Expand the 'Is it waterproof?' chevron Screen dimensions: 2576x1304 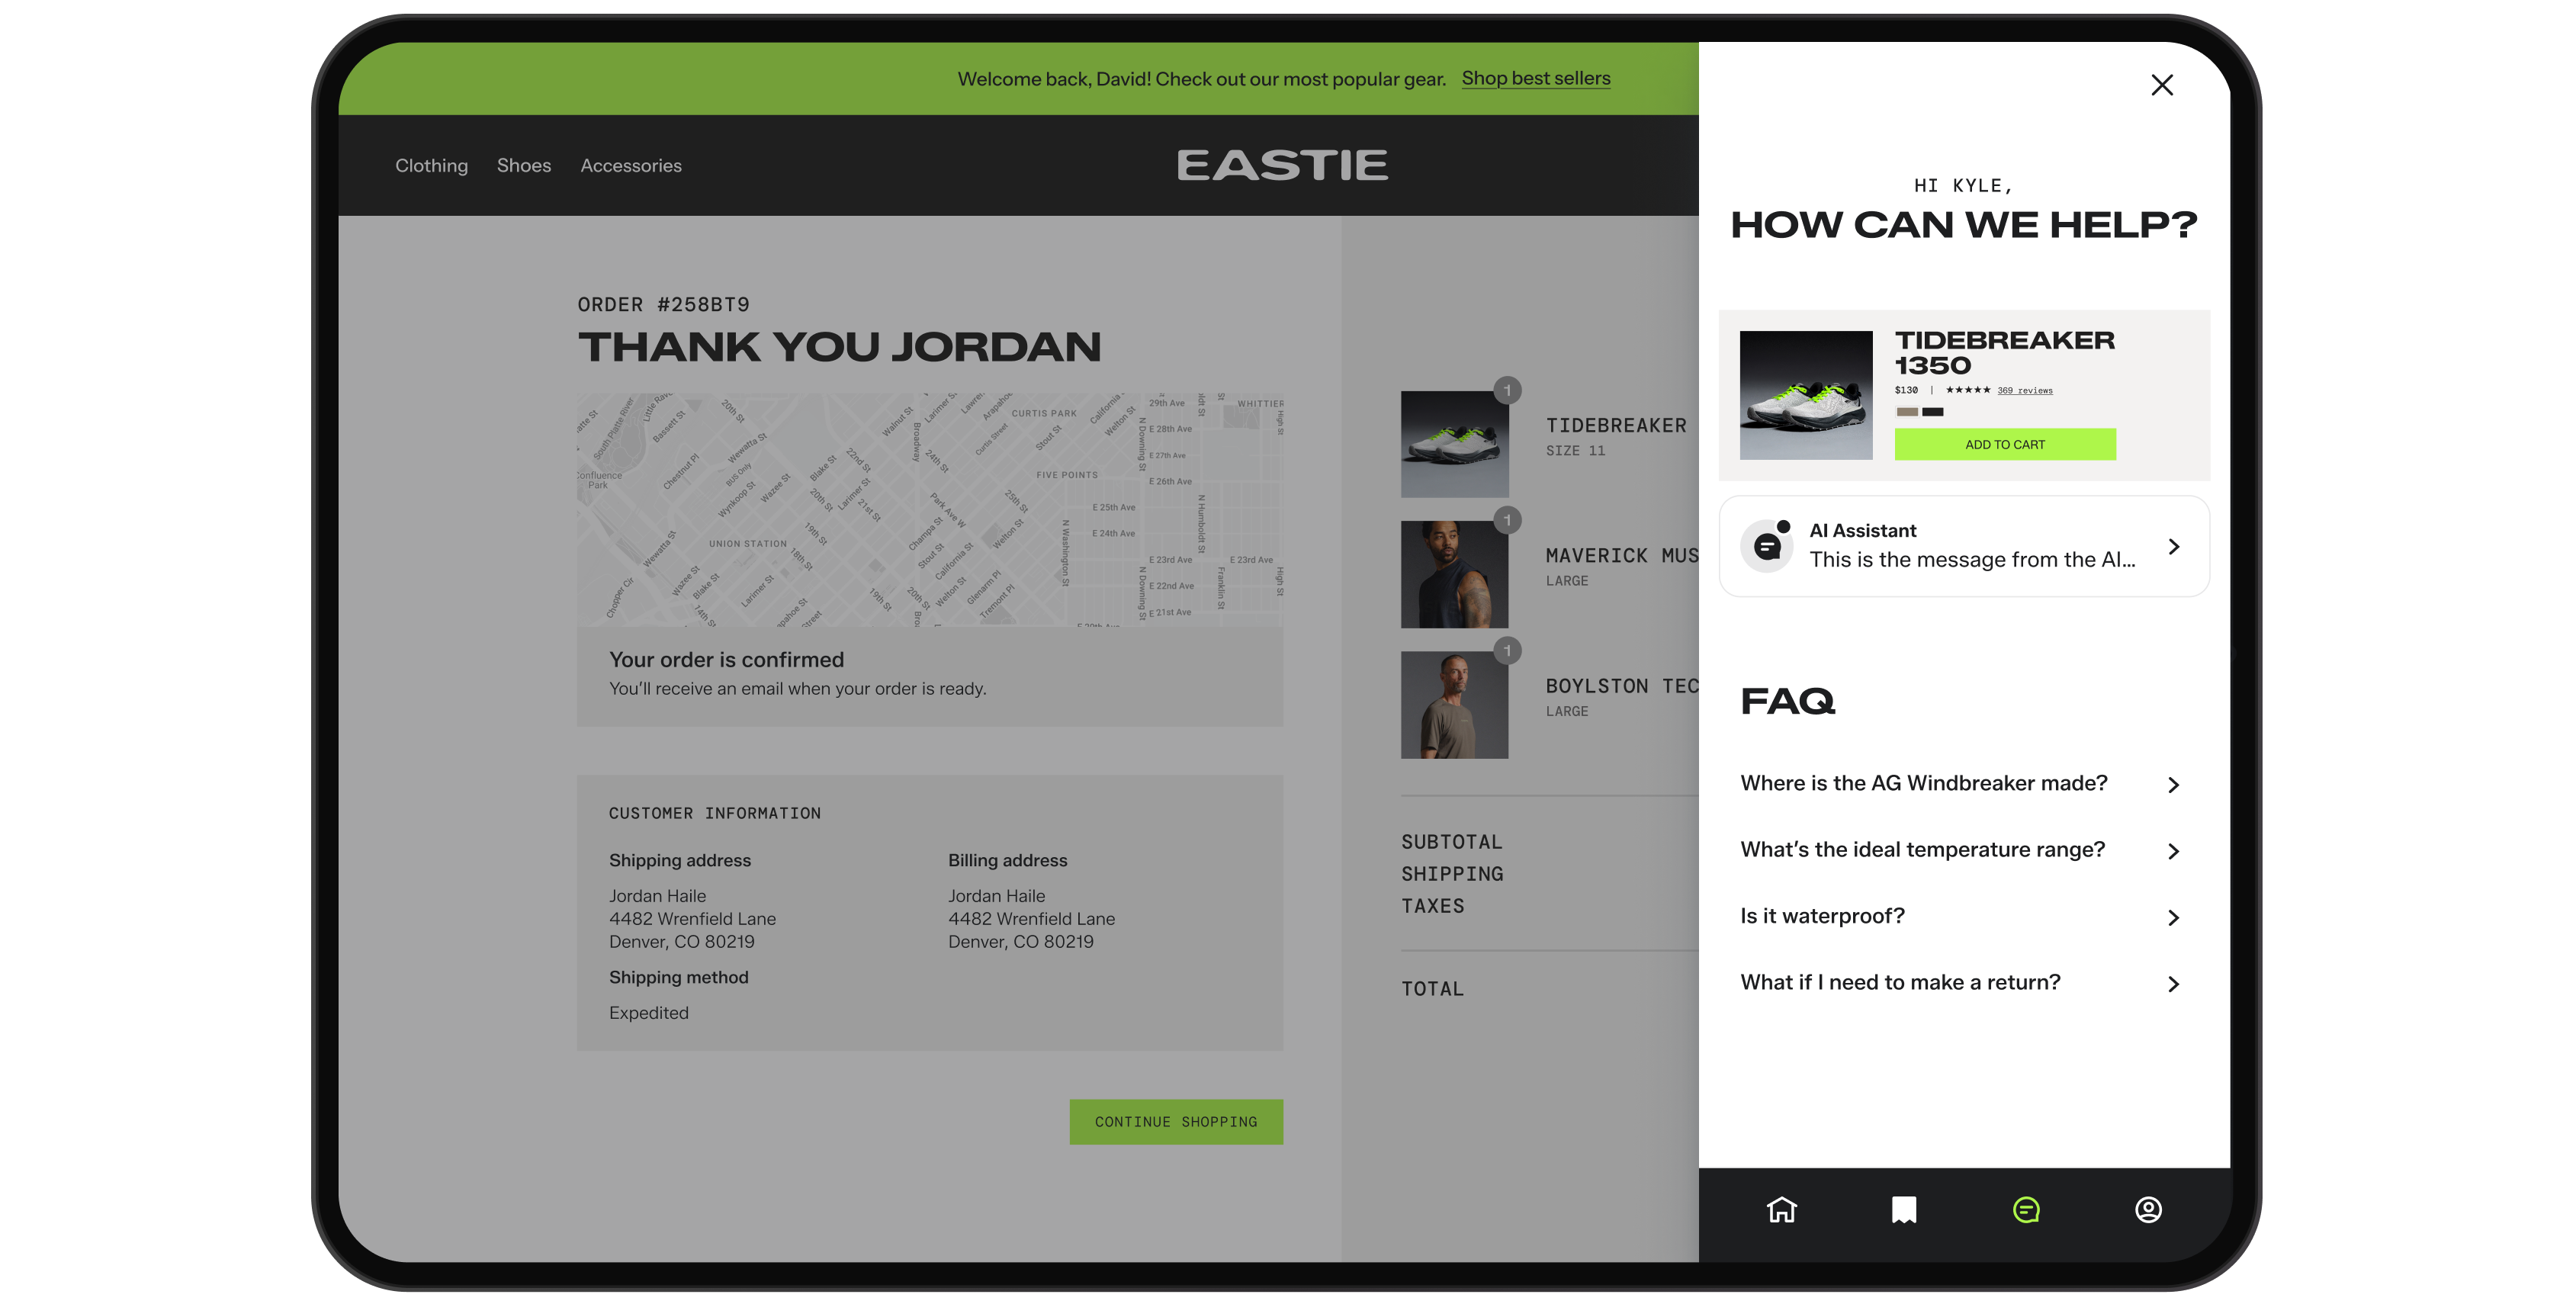coord(2173,918)
